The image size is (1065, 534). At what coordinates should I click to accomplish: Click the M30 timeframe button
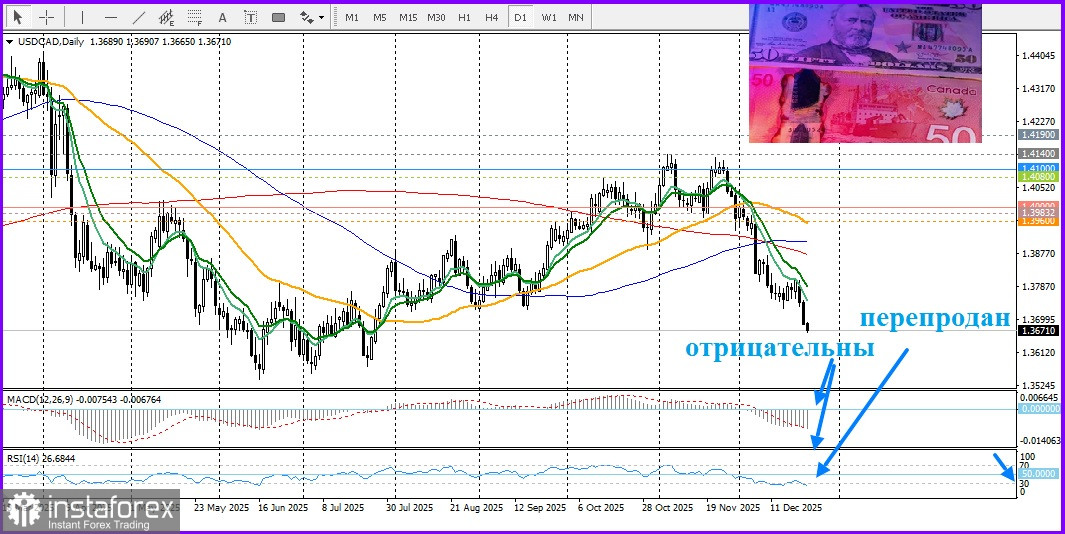(x=436, y=17)
